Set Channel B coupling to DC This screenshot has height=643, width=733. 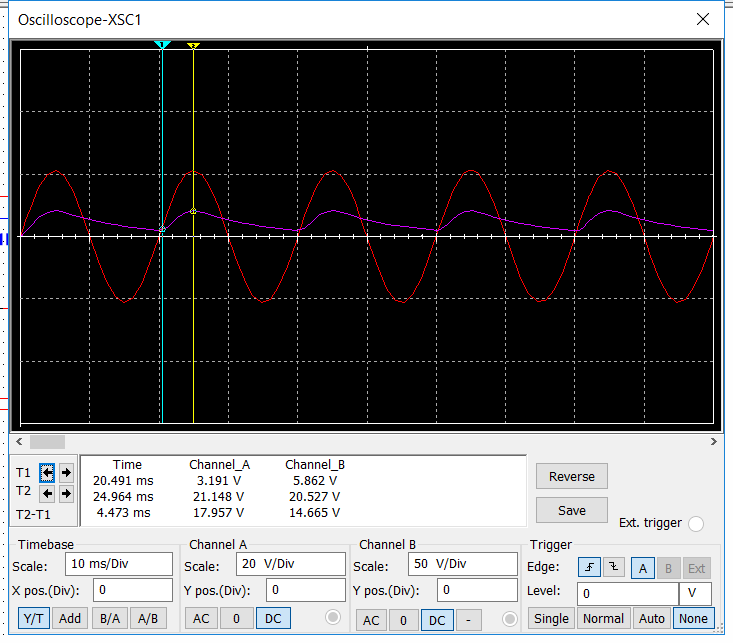tap(437, 619)
